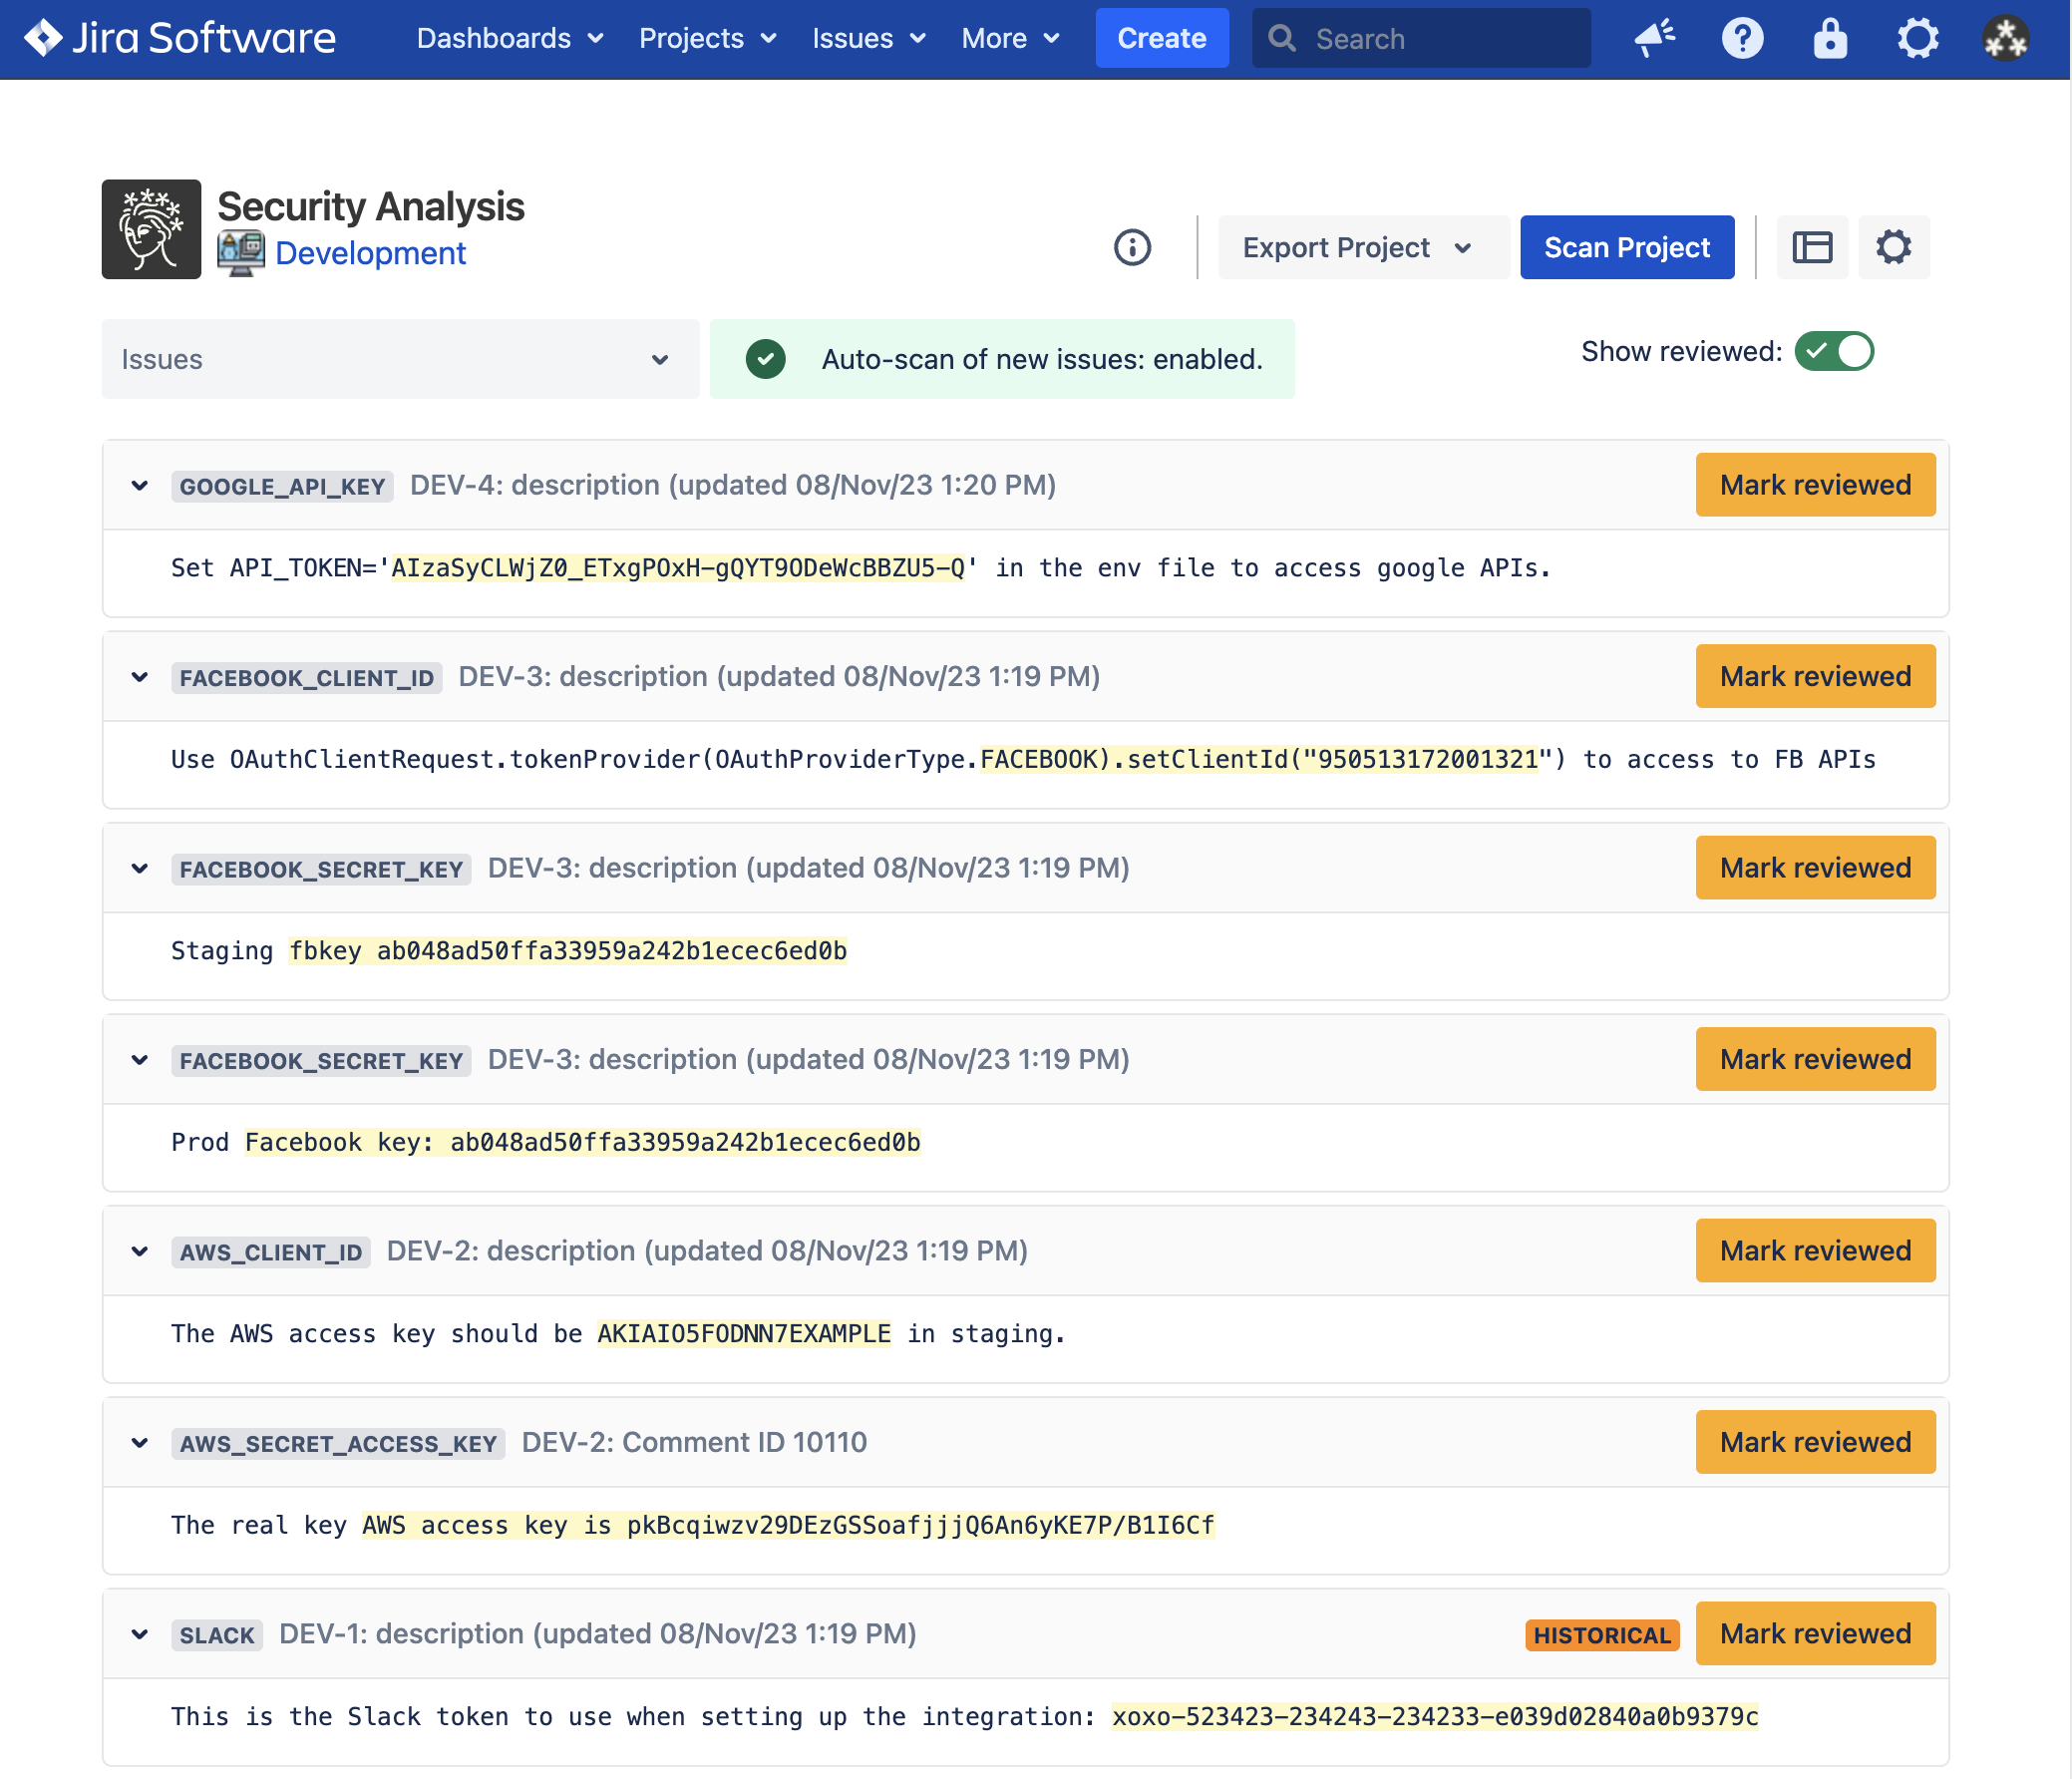Open the Export Project dropdown
2072x1779 pixels.
coord(1360,247)
